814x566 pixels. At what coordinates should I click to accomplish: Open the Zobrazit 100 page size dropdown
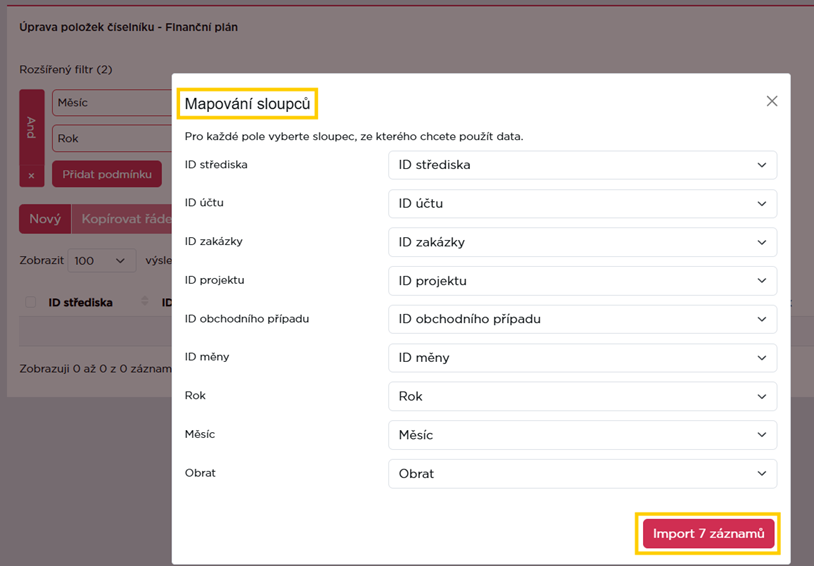coord(102,261)
